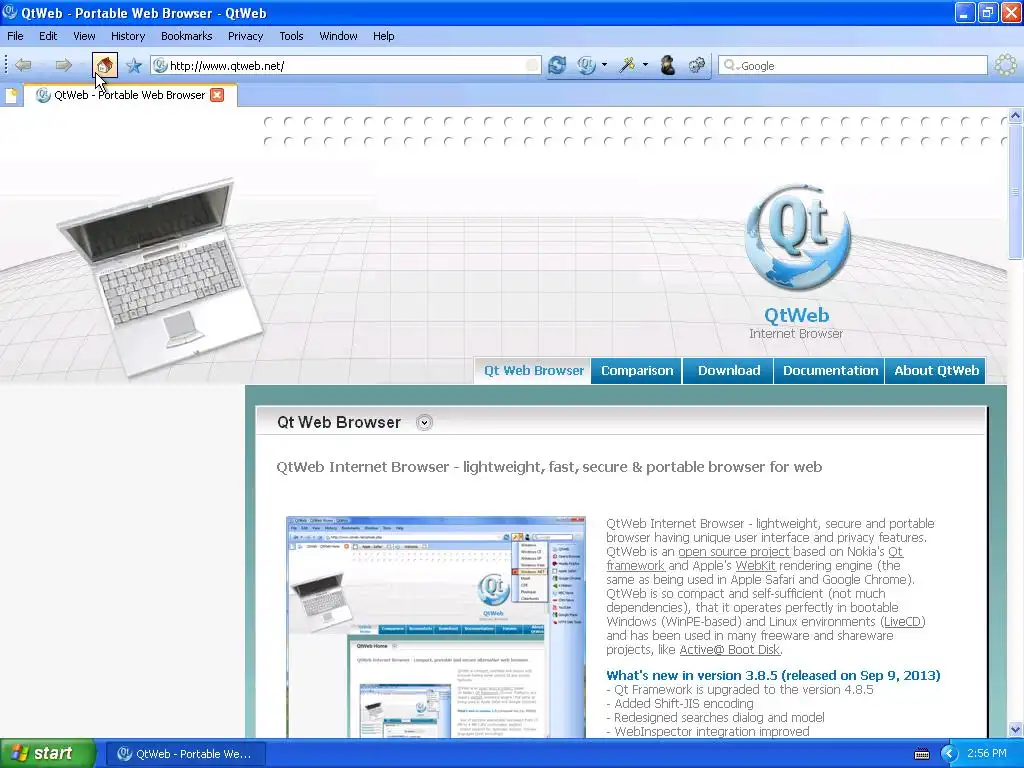Close the QtWeb - Portable Web Browser tab

(x=217, y=95)
